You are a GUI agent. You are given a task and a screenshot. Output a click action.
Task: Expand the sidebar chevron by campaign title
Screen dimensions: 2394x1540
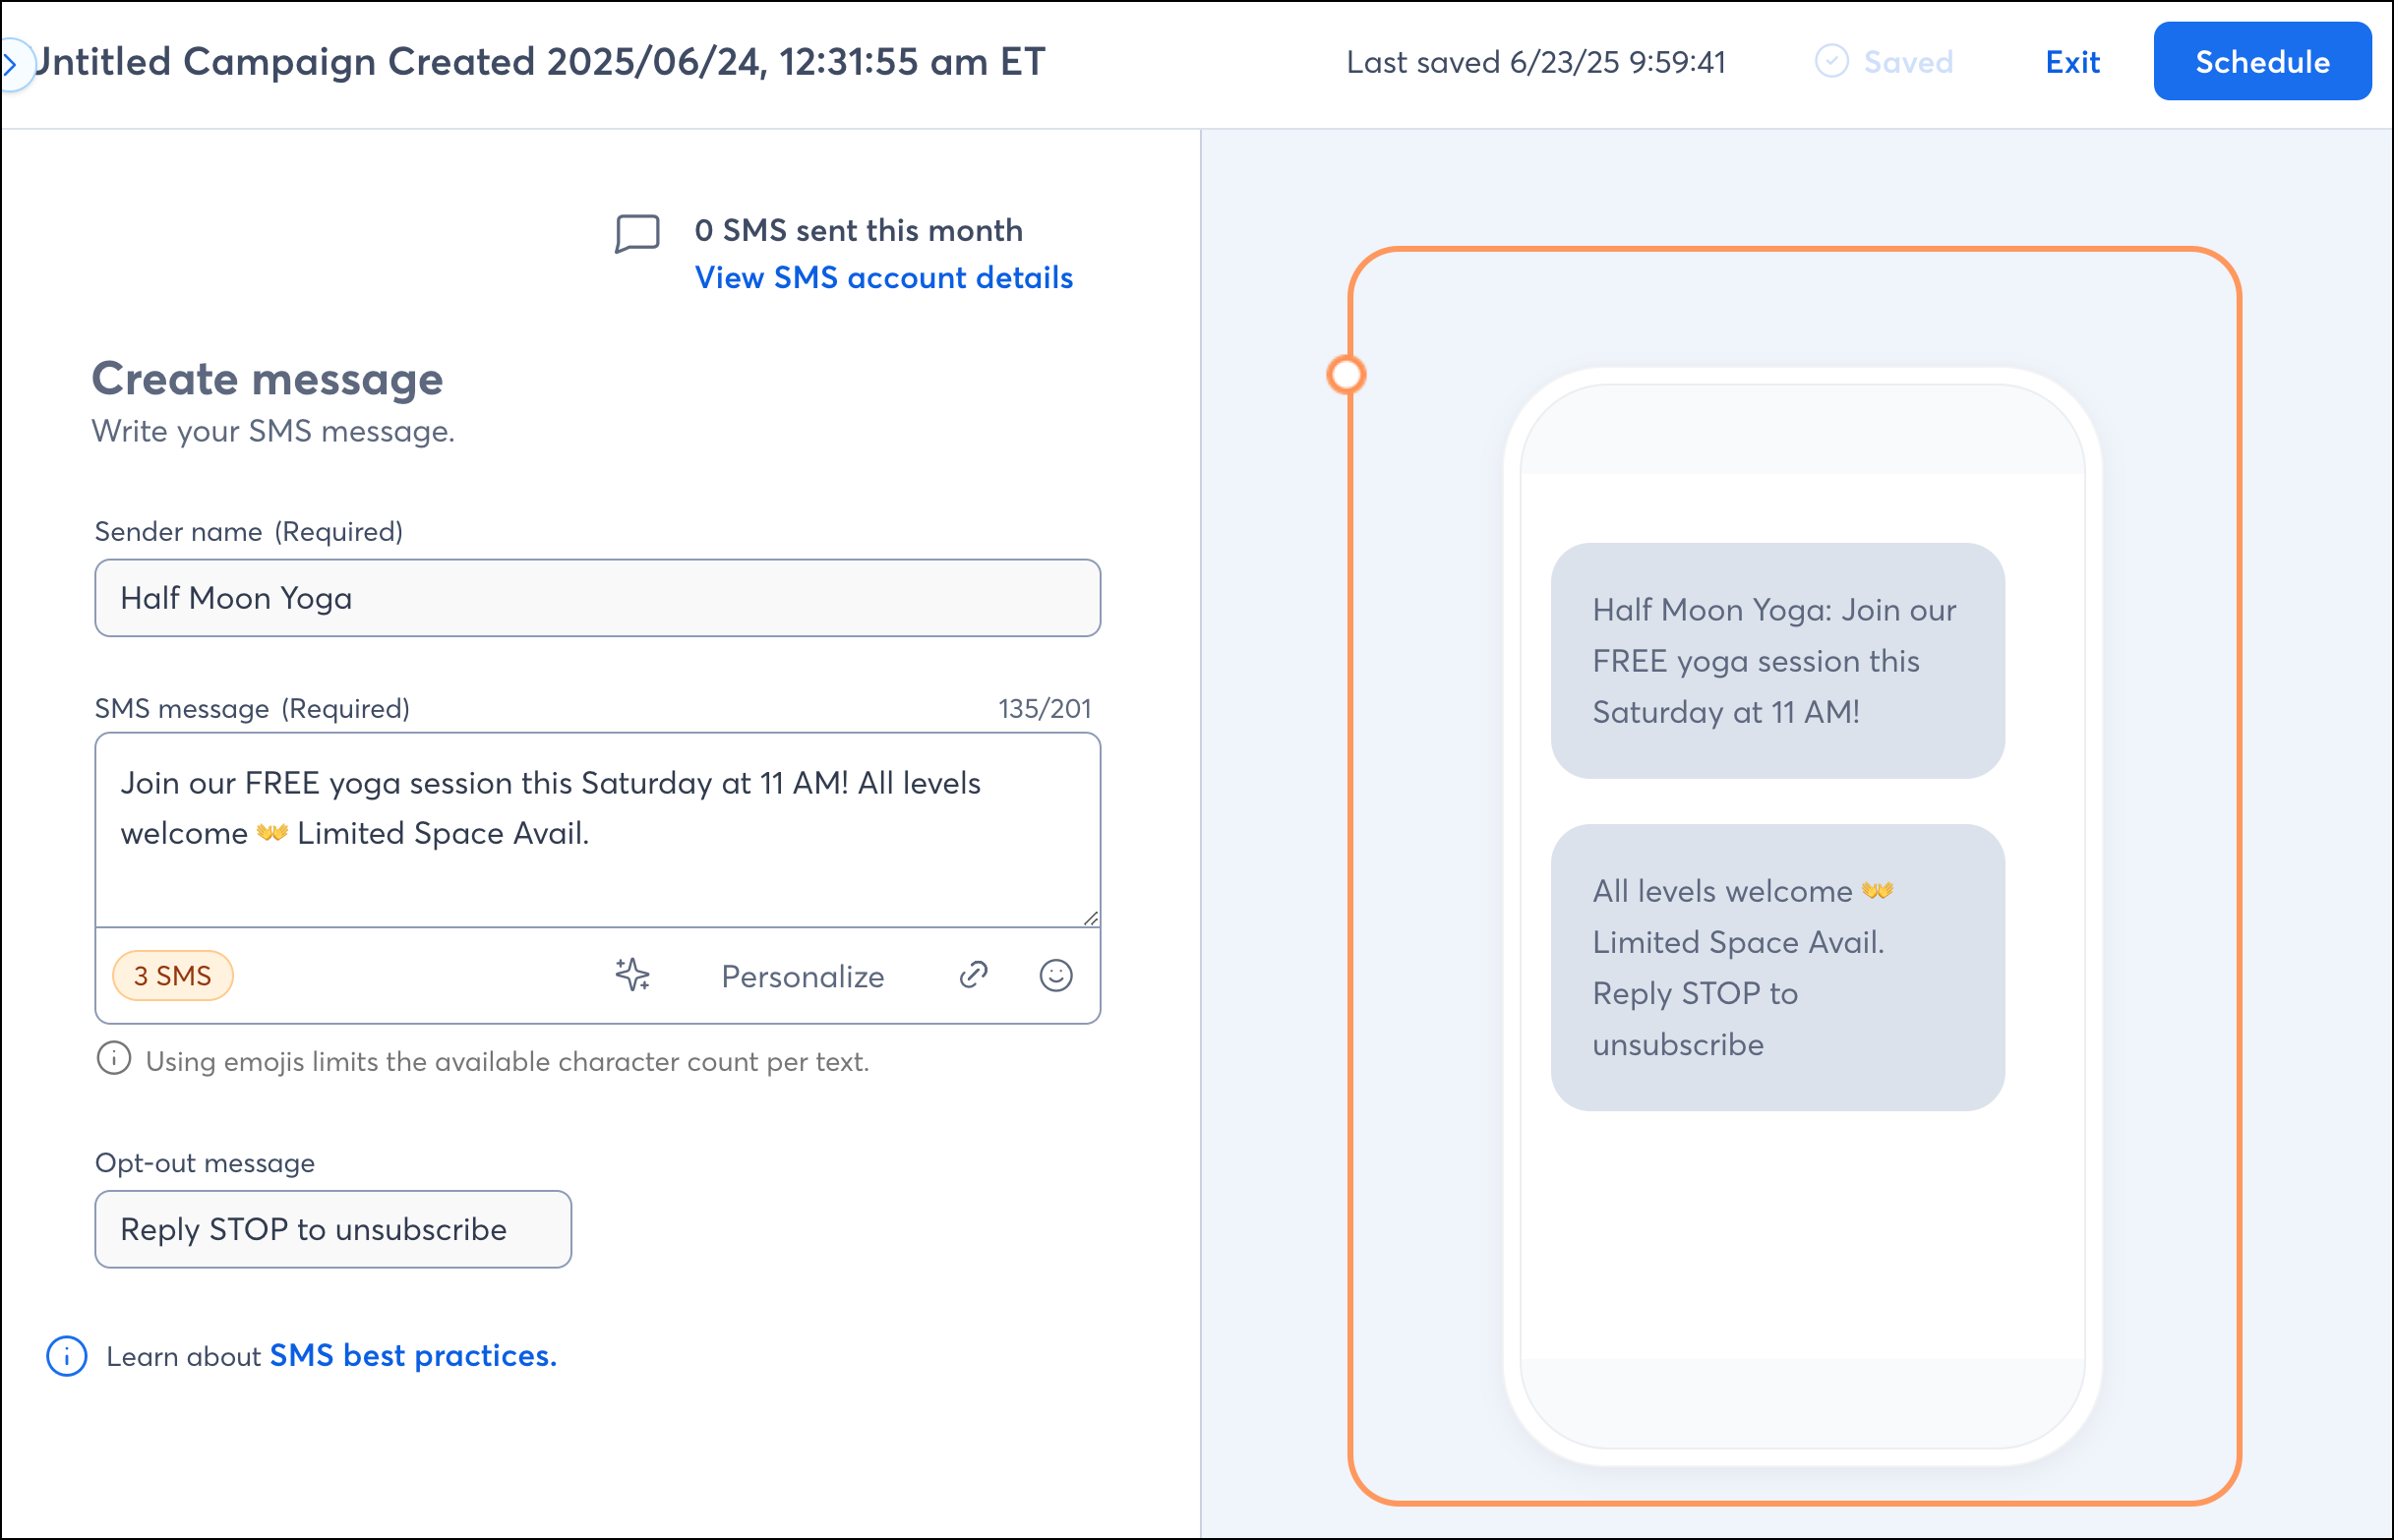tap(12, 65)
